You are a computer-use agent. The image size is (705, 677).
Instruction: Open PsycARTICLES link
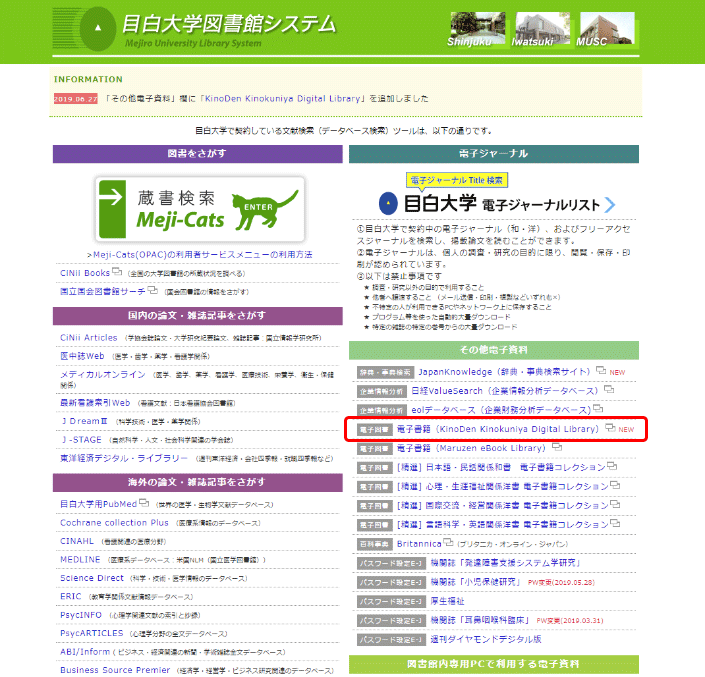[x=92, y=633]
